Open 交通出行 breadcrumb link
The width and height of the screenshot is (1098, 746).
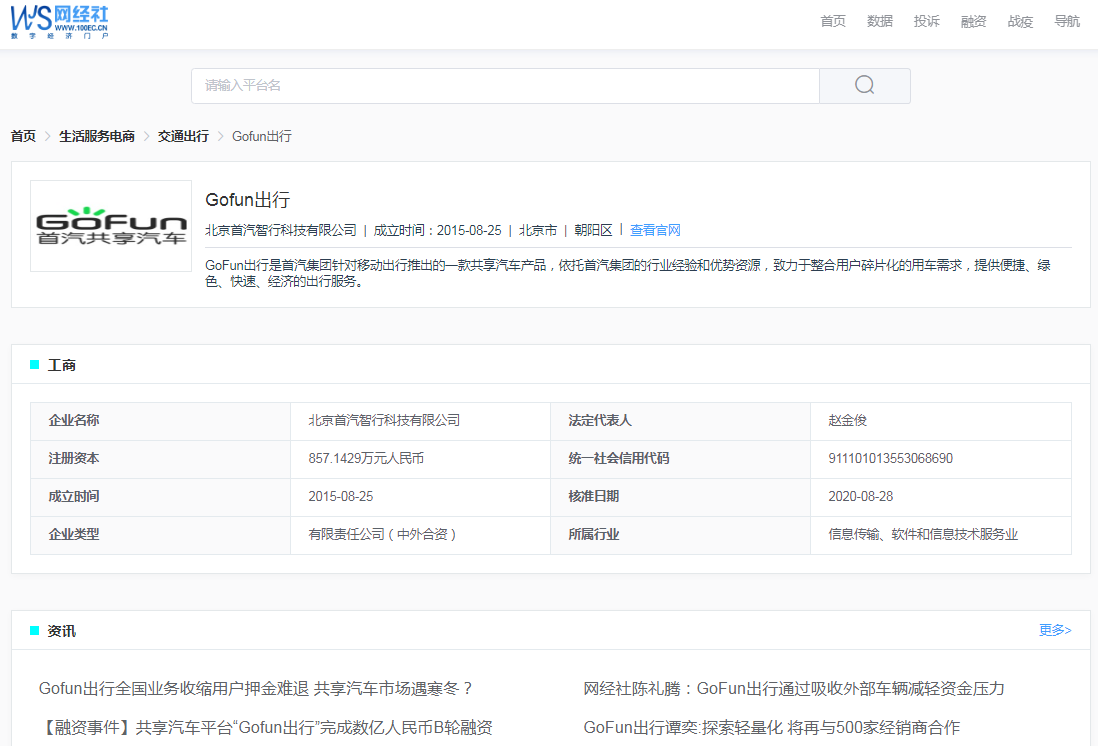click(x=183, y=136)
